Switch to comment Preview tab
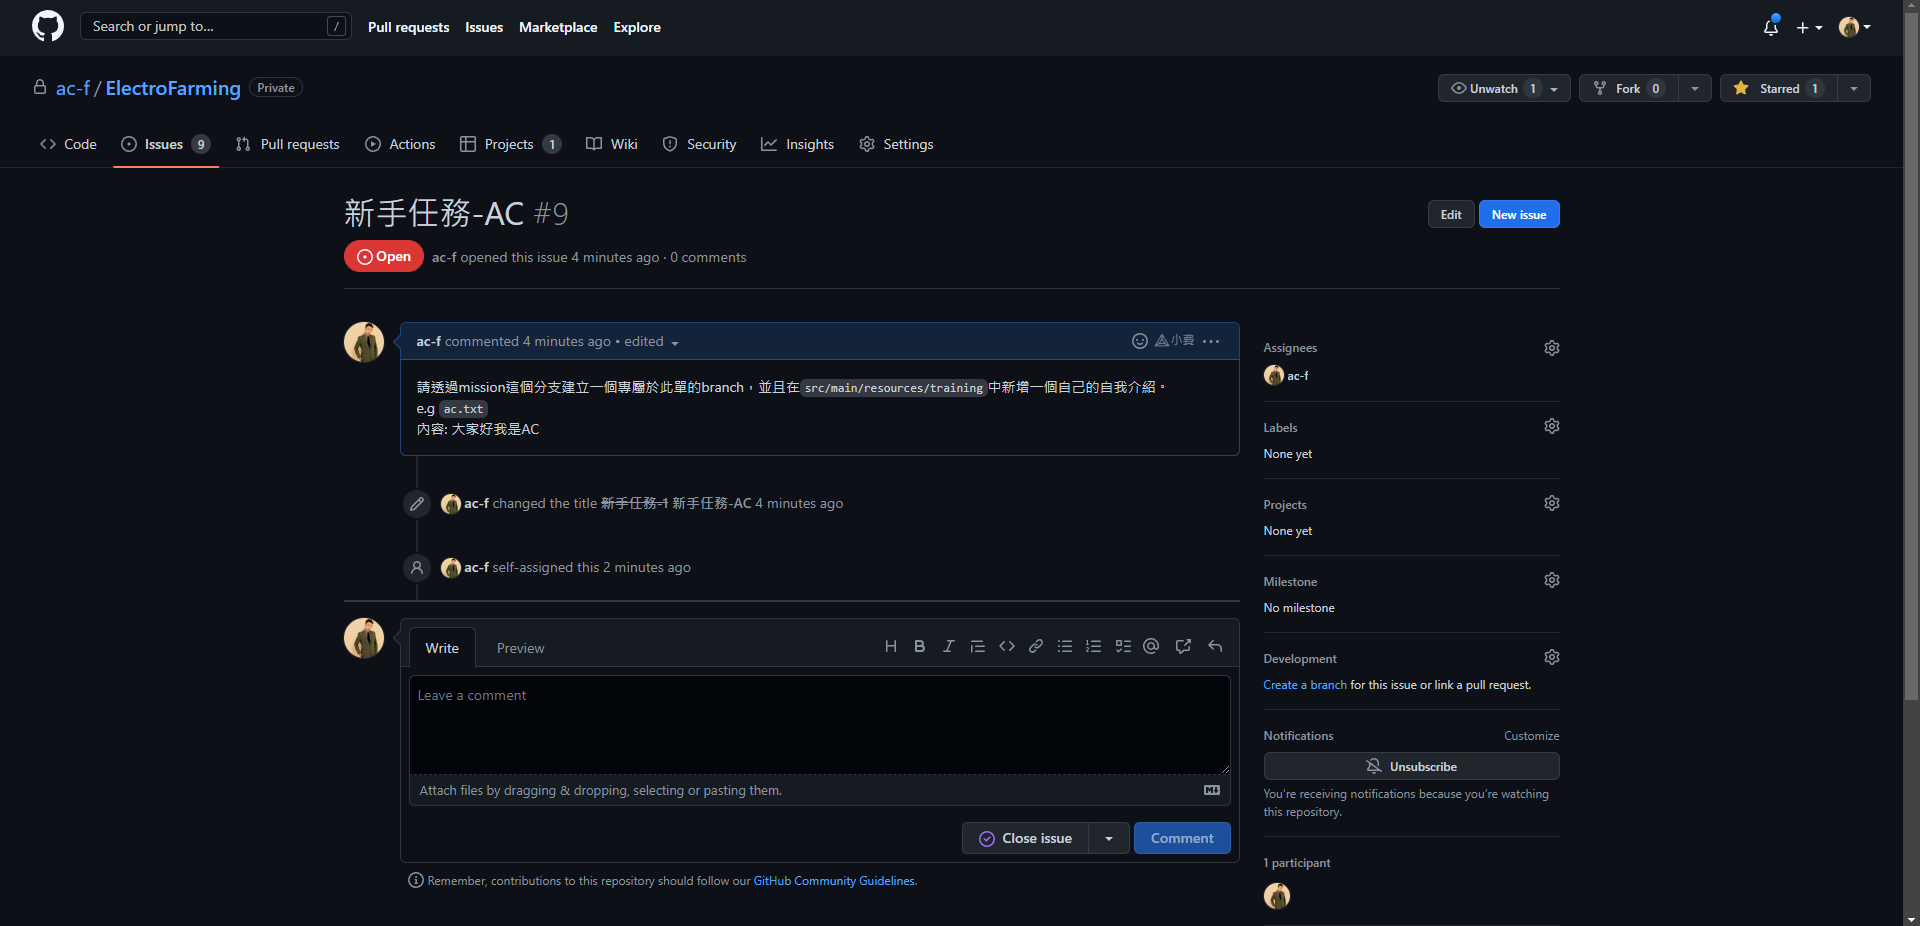Screen dimensions: 1920x926 520,648
